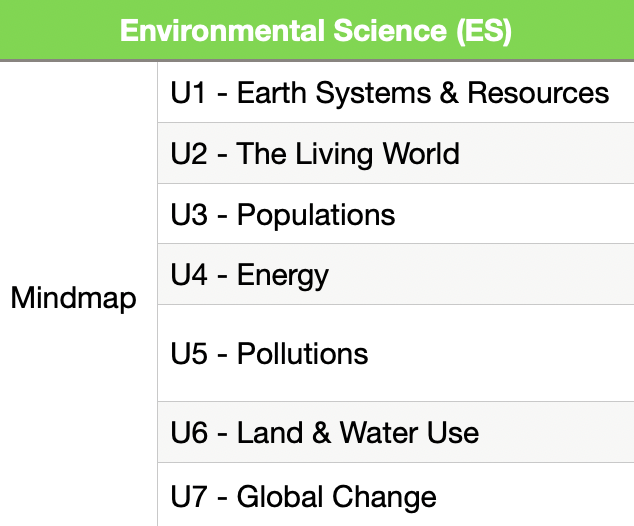
Task: Choose U6 - Land & Water Use
Action: point(325,432)
